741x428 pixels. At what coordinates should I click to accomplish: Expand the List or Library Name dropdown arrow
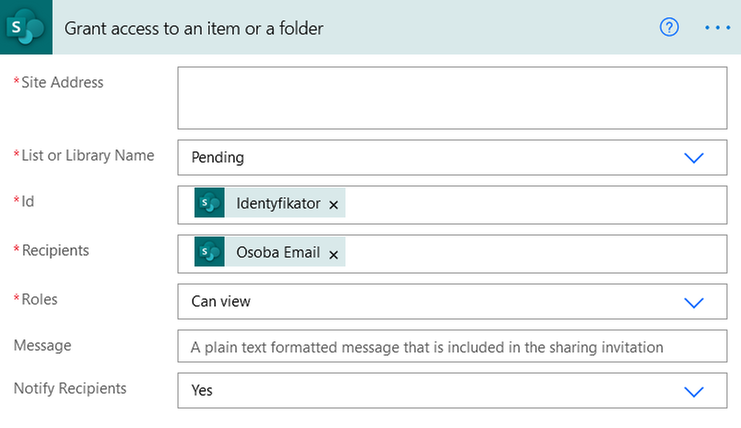click(x=693, y=157)
